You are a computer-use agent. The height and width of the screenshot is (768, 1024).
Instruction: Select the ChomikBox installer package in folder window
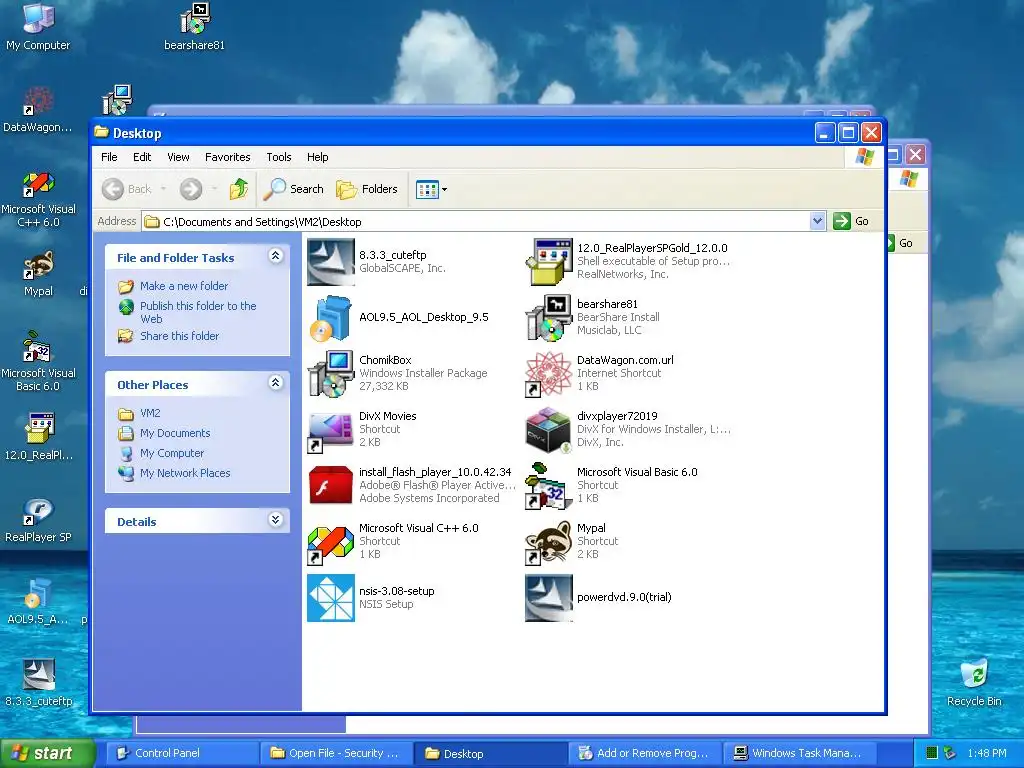point(331,374)
